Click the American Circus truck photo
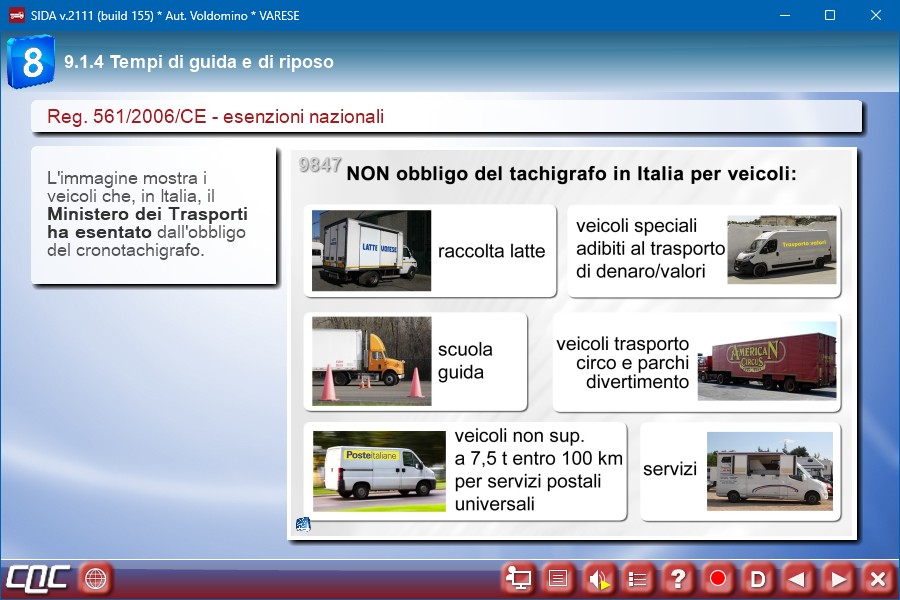 coord(766,361)
